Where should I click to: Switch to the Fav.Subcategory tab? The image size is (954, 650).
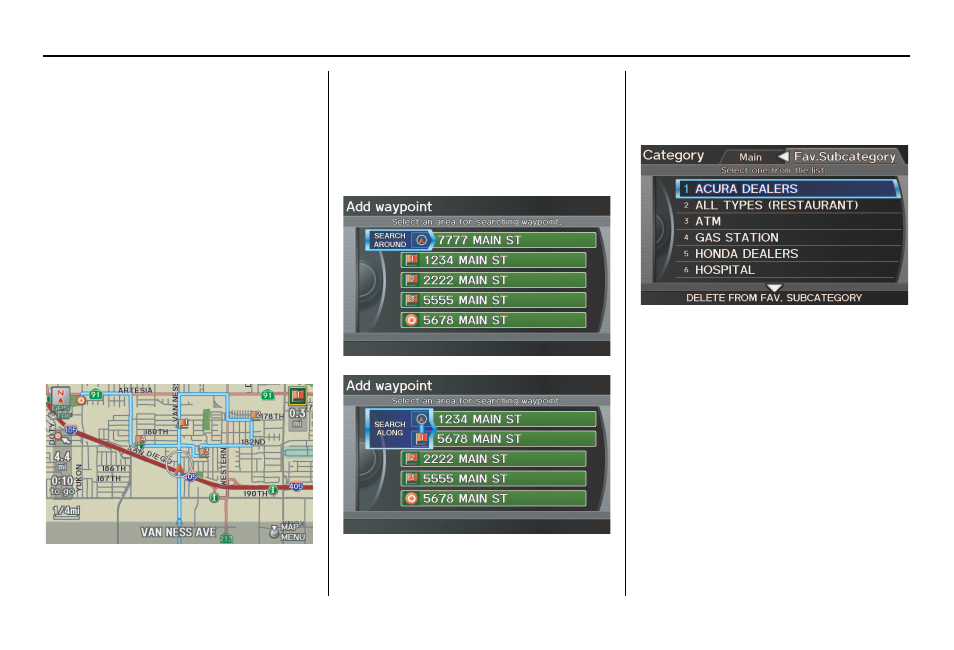coord(844,156)
